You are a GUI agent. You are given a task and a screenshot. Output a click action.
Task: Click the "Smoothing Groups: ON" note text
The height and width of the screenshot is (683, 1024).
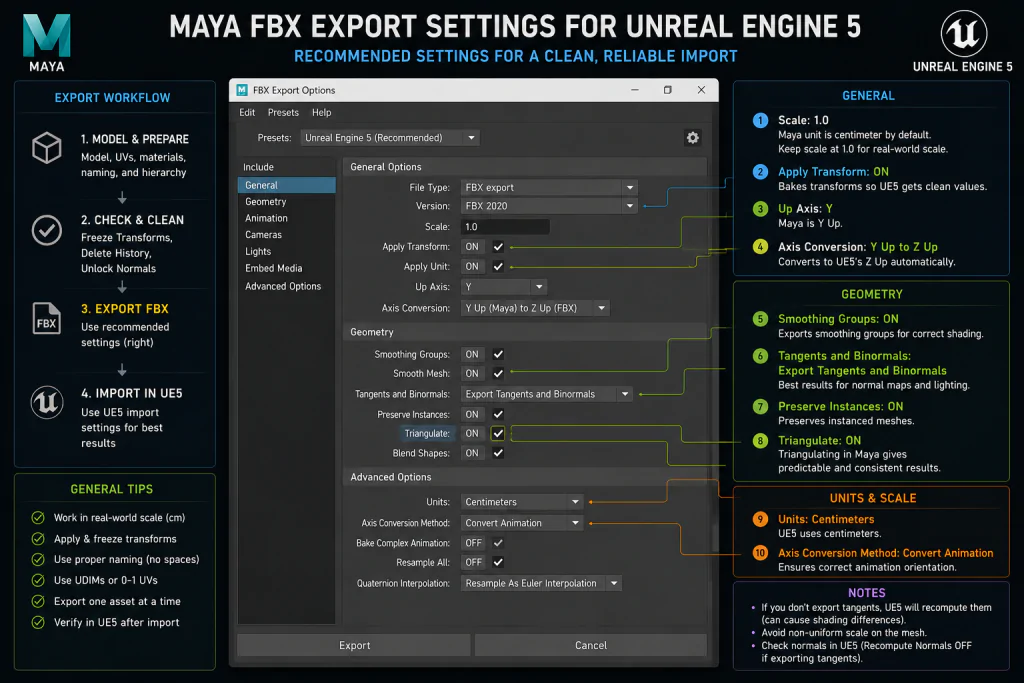(838, 319)
